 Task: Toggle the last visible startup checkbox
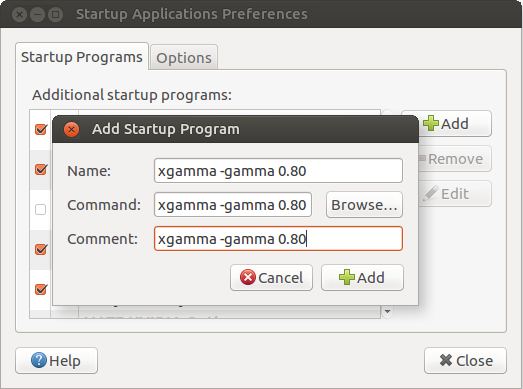[41, 289]
